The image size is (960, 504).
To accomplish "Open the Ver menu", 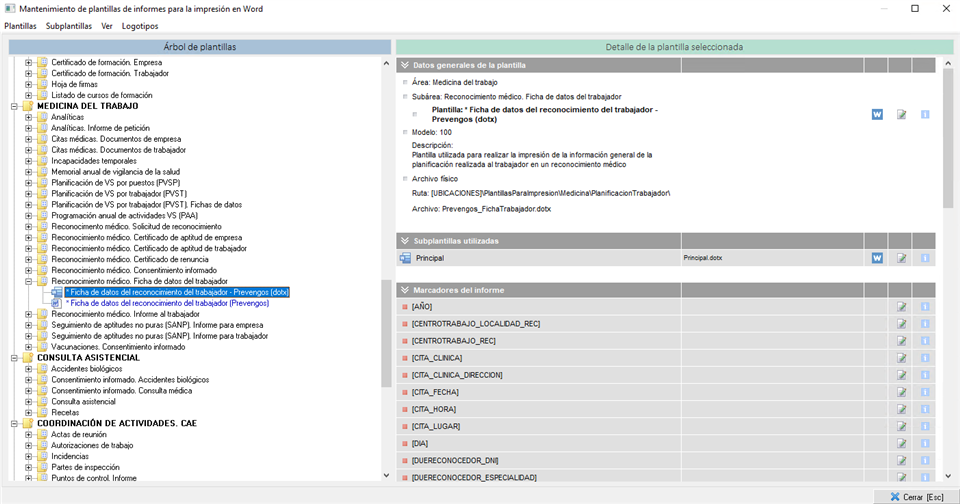I will pos(107,26).
